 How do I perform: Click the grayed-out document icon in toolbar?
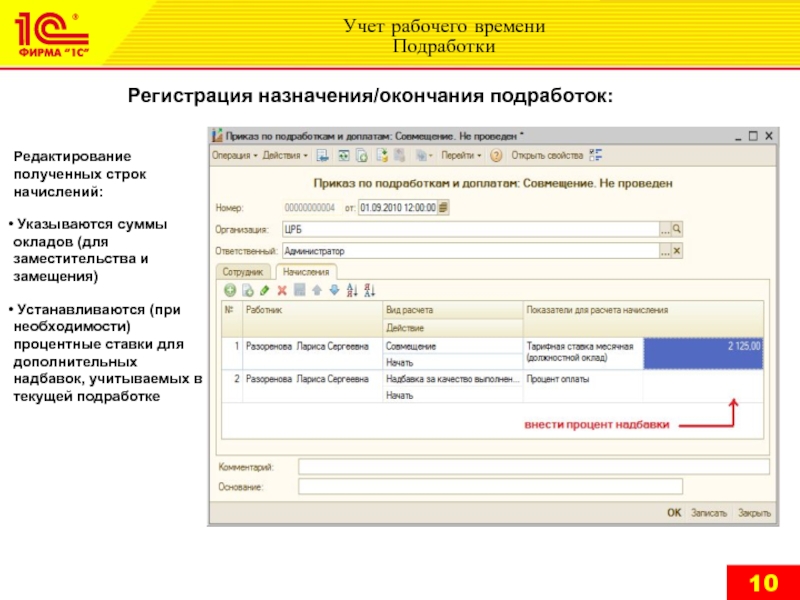(x=399, y=156)
